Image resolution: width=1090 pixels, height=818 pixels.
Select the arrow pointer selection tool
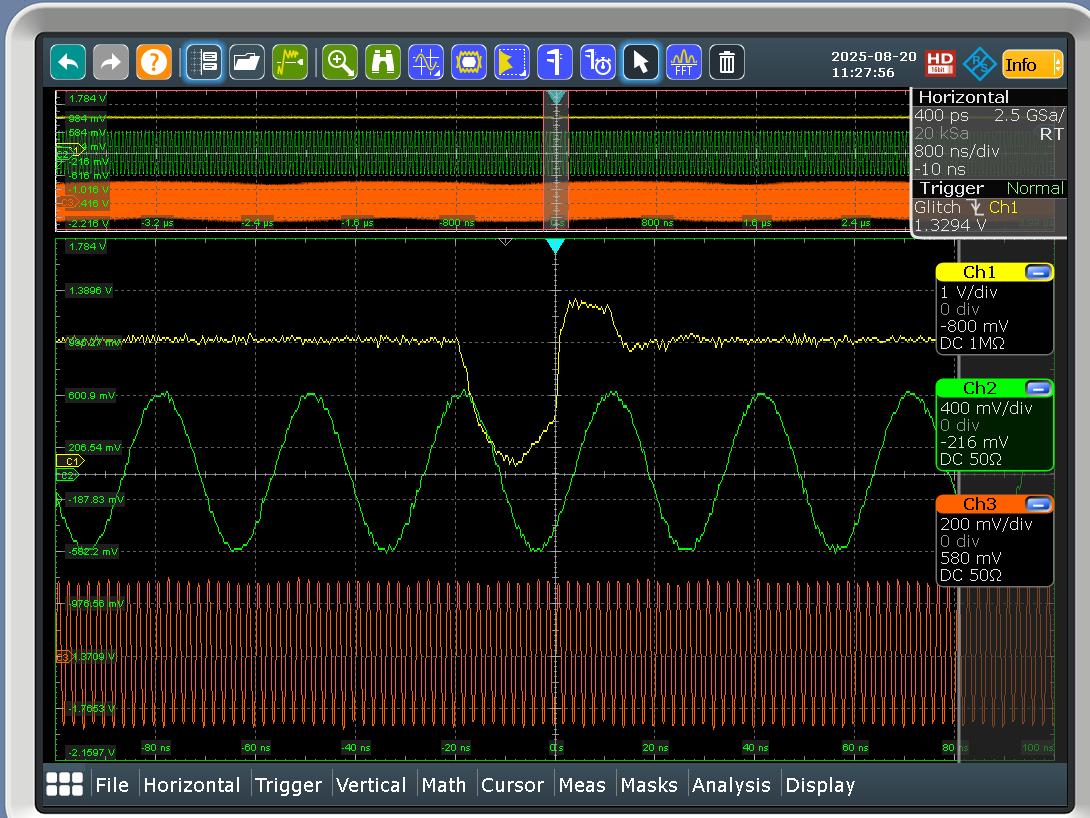click(641, 63)
